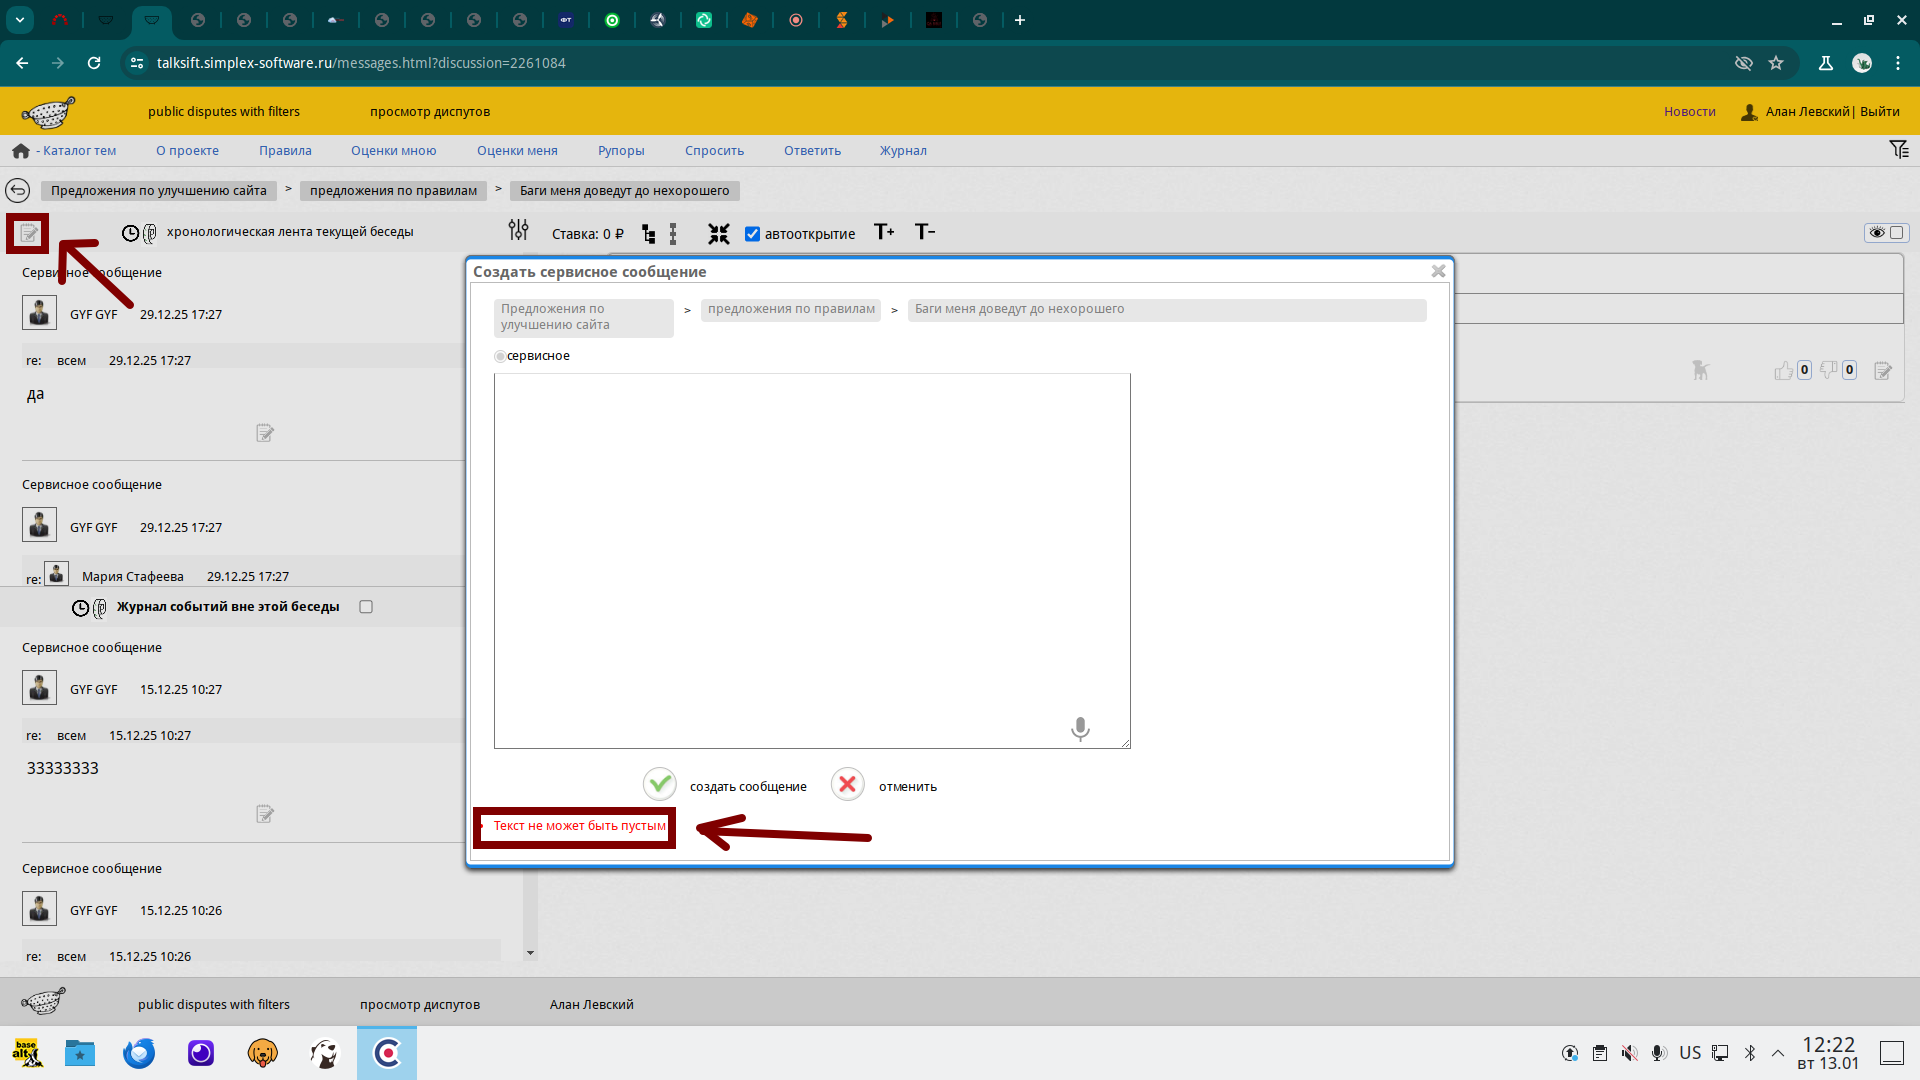Viewport: 1920px width, 1080px height.
Task: Increase text size with T+ icon
Action: [x=884, y=232]
